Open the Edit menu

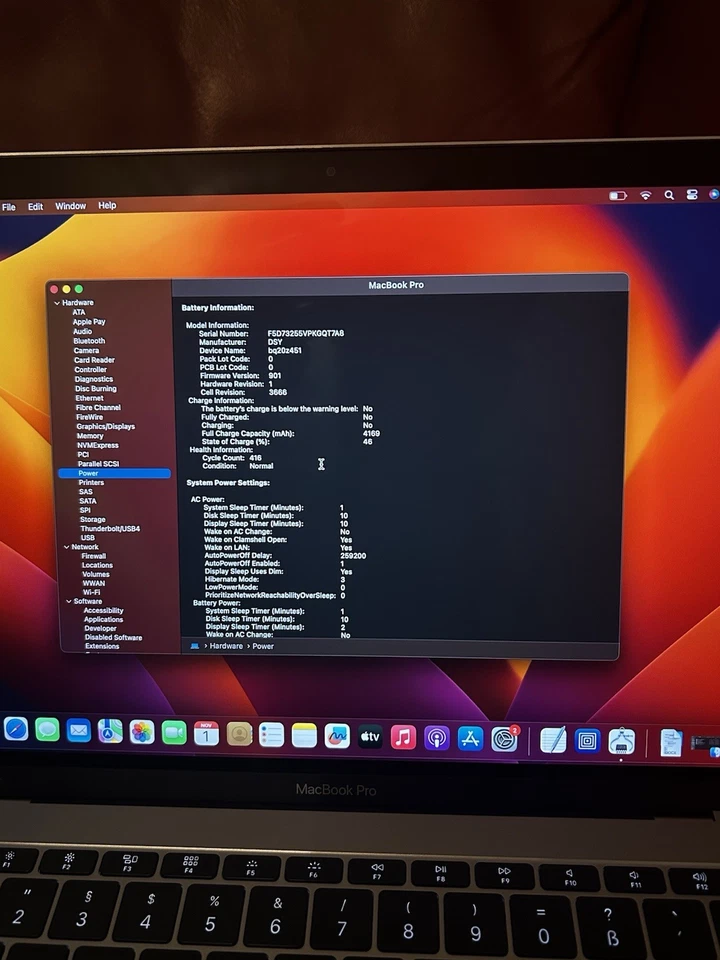(36, 206)
